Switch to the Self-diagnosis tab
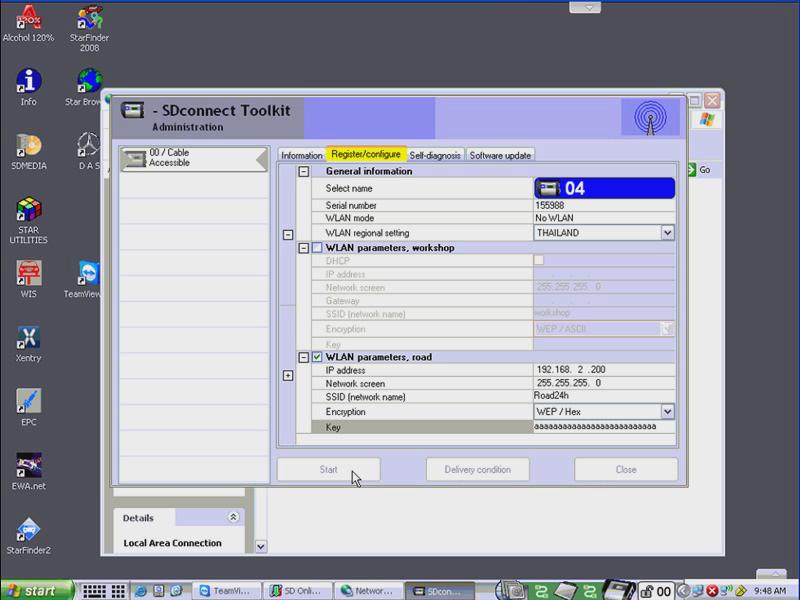Viewport: 800px width, 600px height. 435,156
